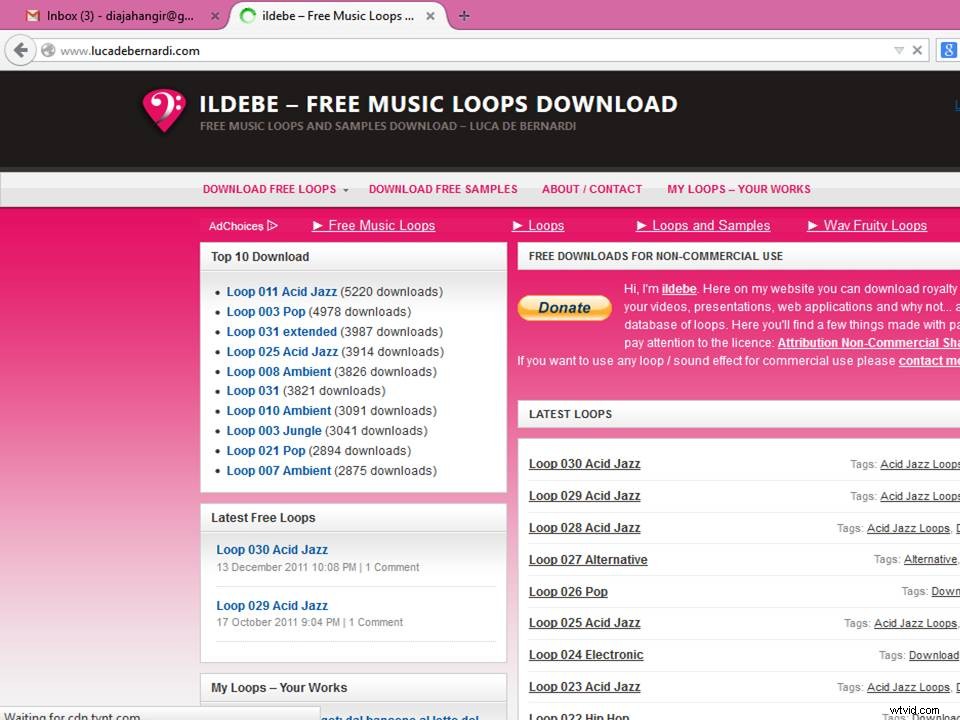The image size is (960, 720).
Task: Open the Loop 027 Alternative link
Action: [588, 559]
